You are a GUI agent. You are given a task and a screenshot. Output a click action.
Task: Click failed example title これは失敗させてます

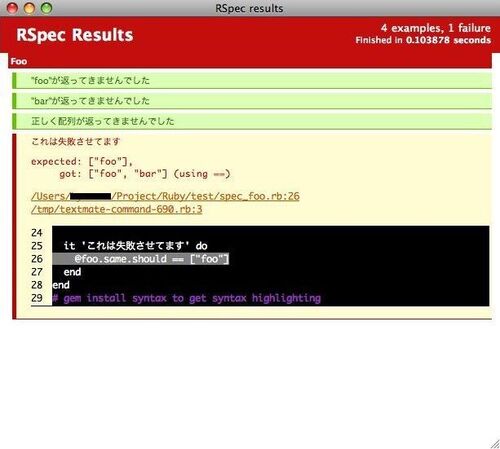[x=76, y=142]
